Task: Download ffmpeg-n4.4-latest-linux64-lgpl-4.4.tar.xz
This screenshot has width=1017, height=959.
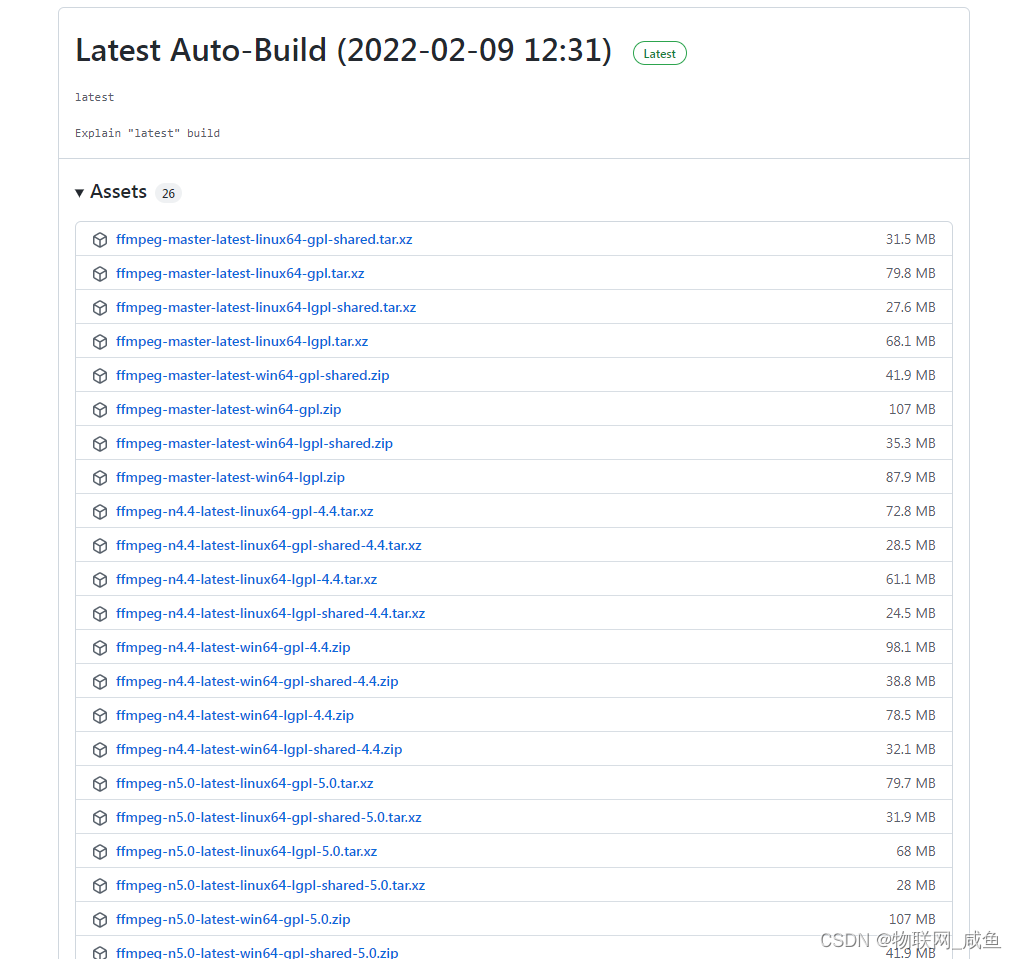Action: pos(246,579)
